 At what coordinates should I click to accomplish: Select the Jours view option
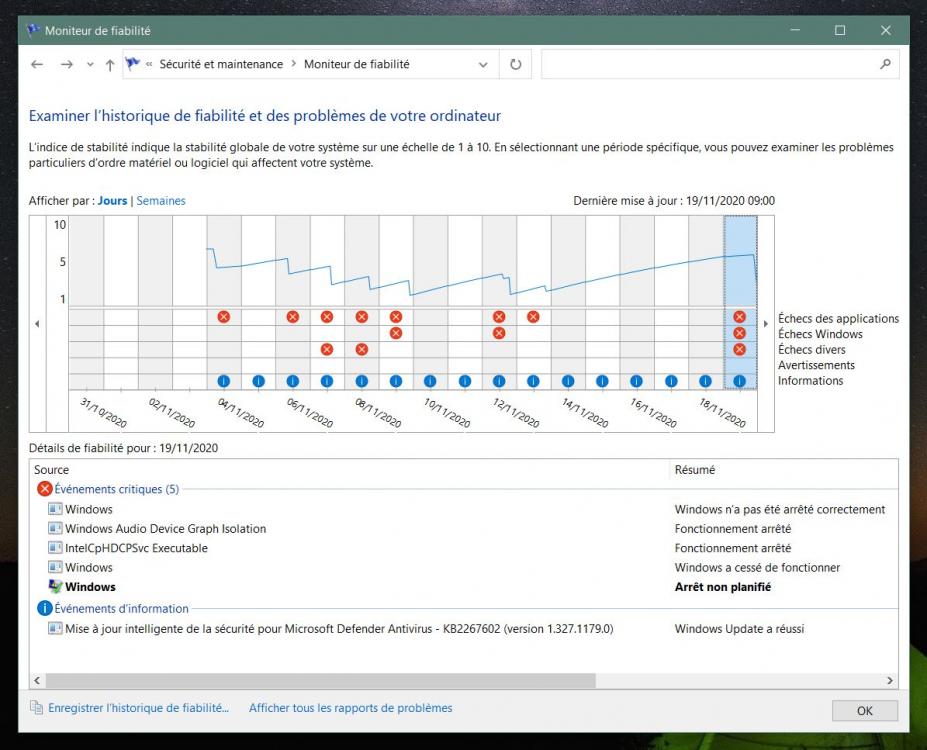[112, 200]
